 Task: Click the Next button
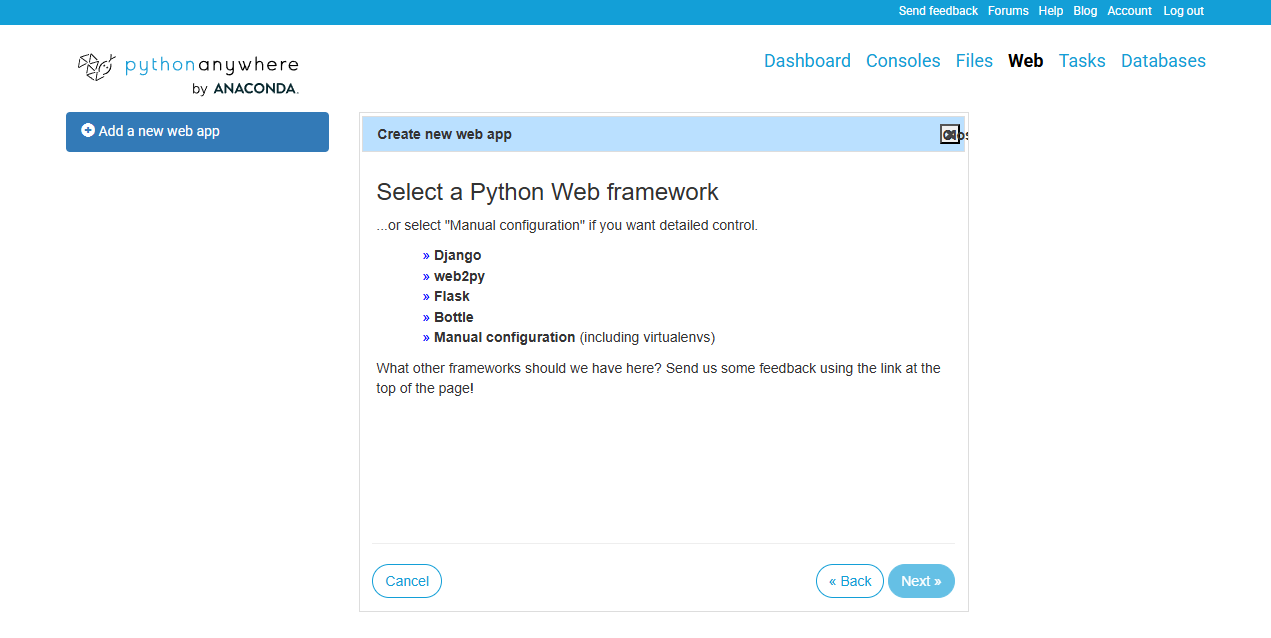coord(921,581)
